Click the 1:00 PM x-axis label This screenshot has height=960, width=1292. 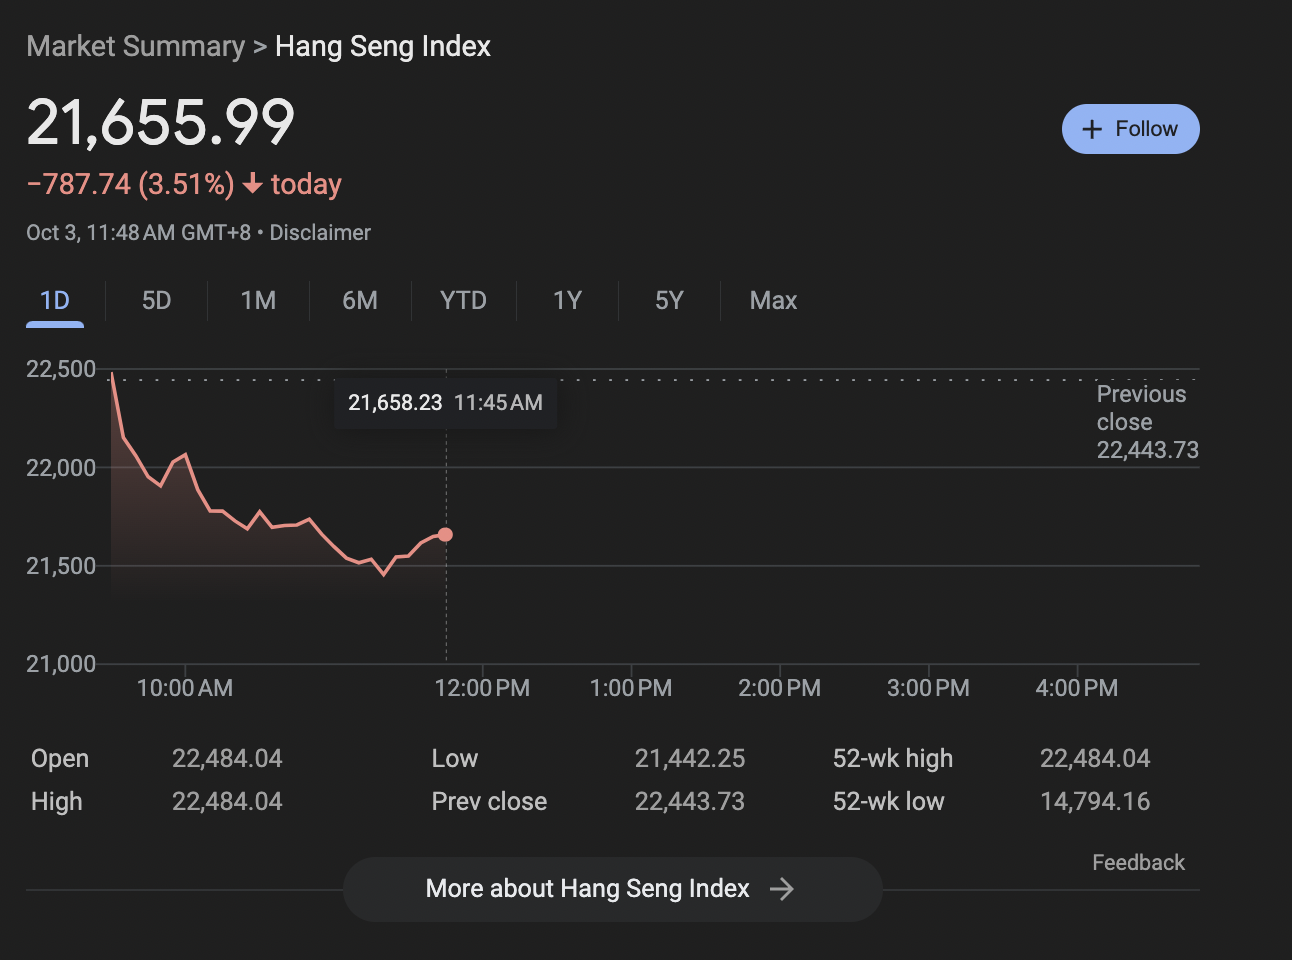(x=631, y=688)
